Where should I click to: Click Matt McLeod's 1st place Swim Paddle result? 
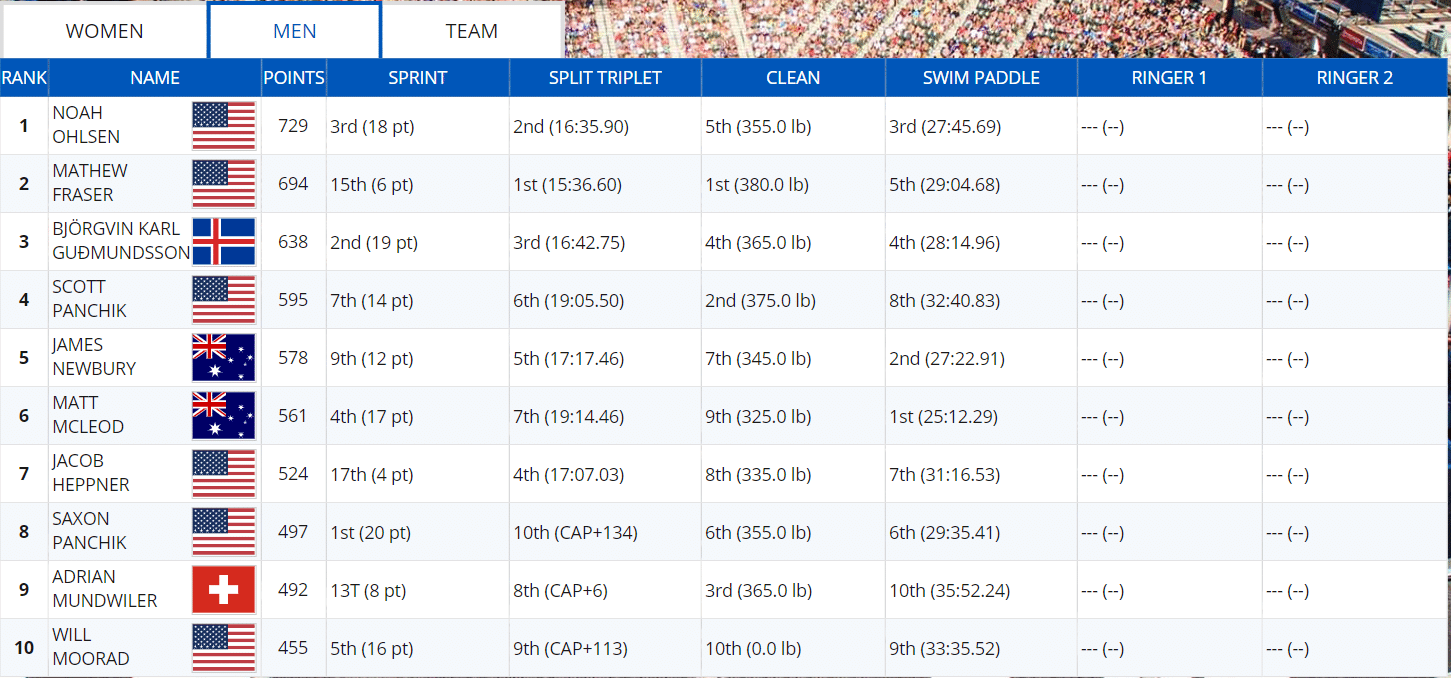coord(943,417)
